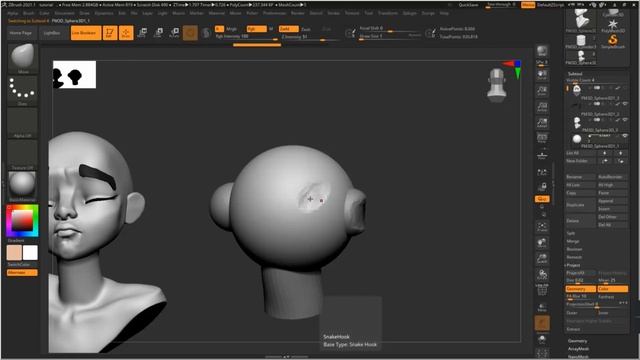
Task: Select the Rotate transform icon
Action: click(x=174, y=33)
